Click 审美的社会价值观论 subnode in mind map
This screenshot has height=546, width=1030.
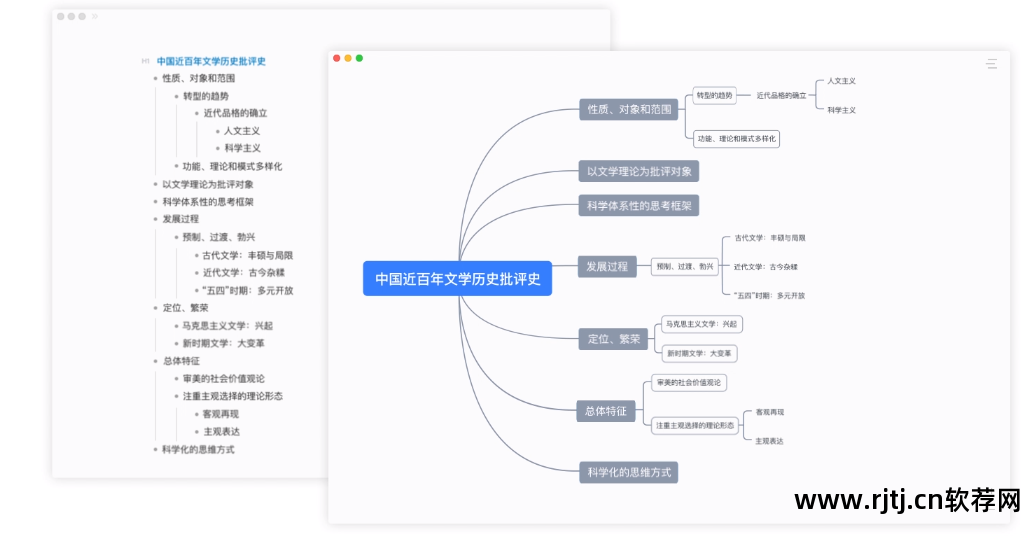pos(688,382)
